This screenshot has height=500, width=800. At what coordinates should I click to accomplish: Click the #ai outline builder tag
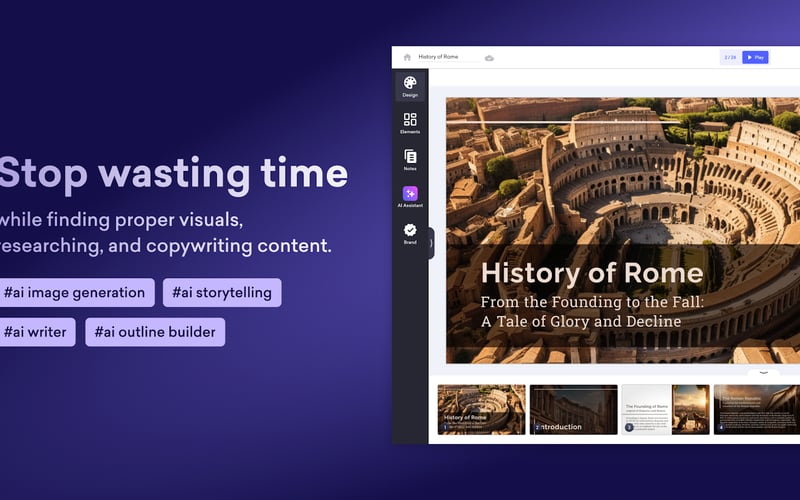(155, 332)
